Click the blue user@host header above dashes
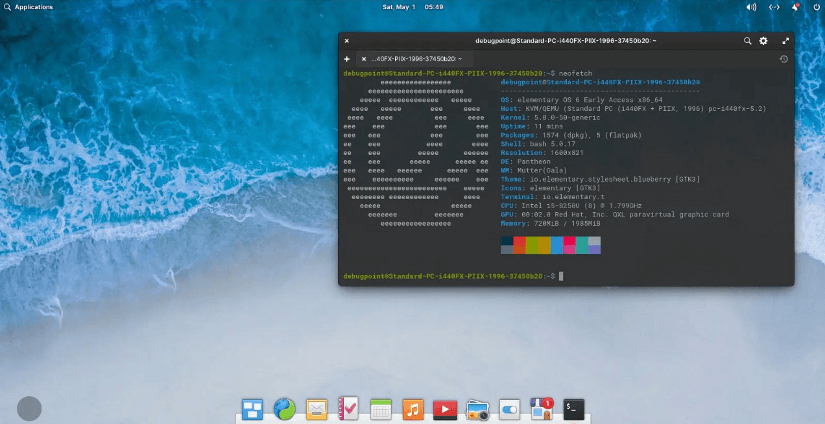This screenshot has width=825, height=424. 600,82
